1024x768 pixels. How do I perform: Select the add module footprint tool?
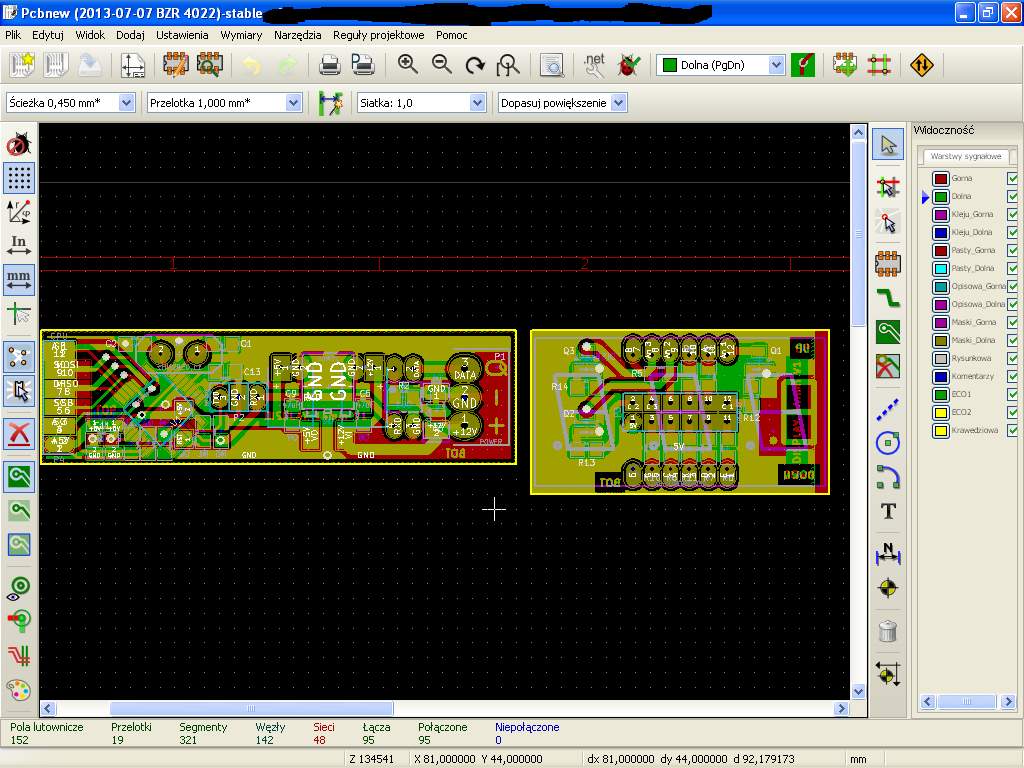tap(888, 264)
